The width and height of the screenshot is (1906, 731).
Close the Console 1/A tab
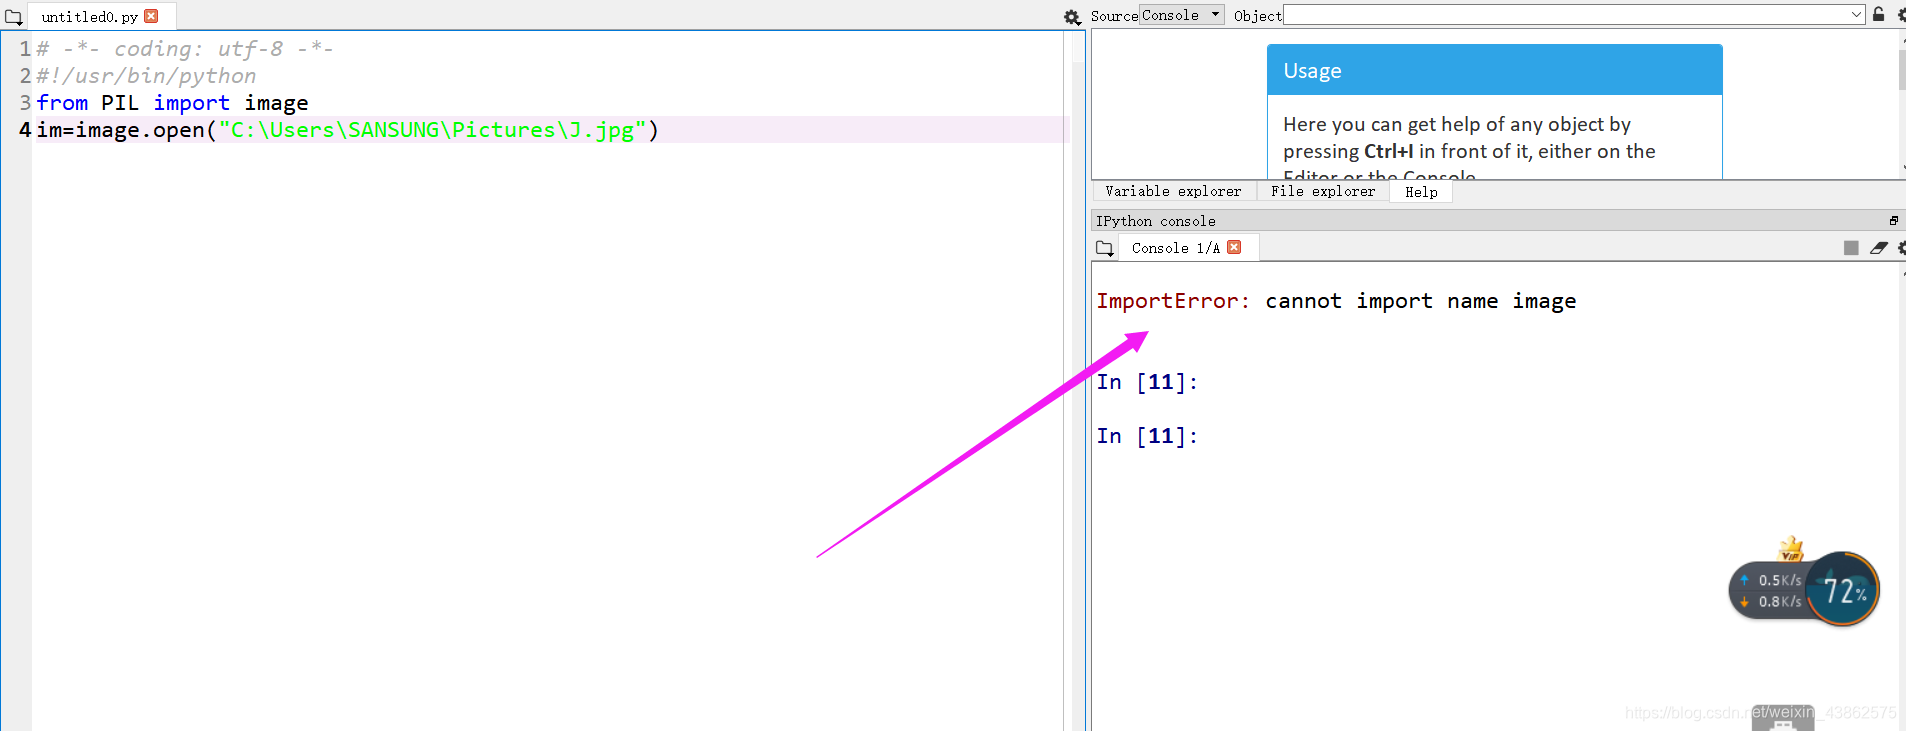(x=1234, y=247)
